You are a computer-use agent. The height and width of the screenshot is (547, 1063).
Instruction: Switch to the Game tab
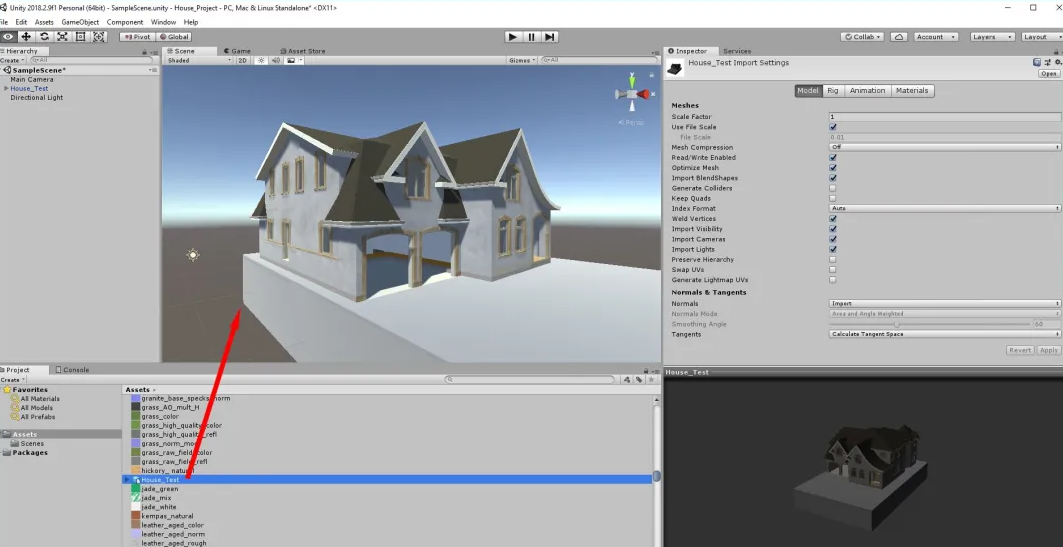point(236,51)
